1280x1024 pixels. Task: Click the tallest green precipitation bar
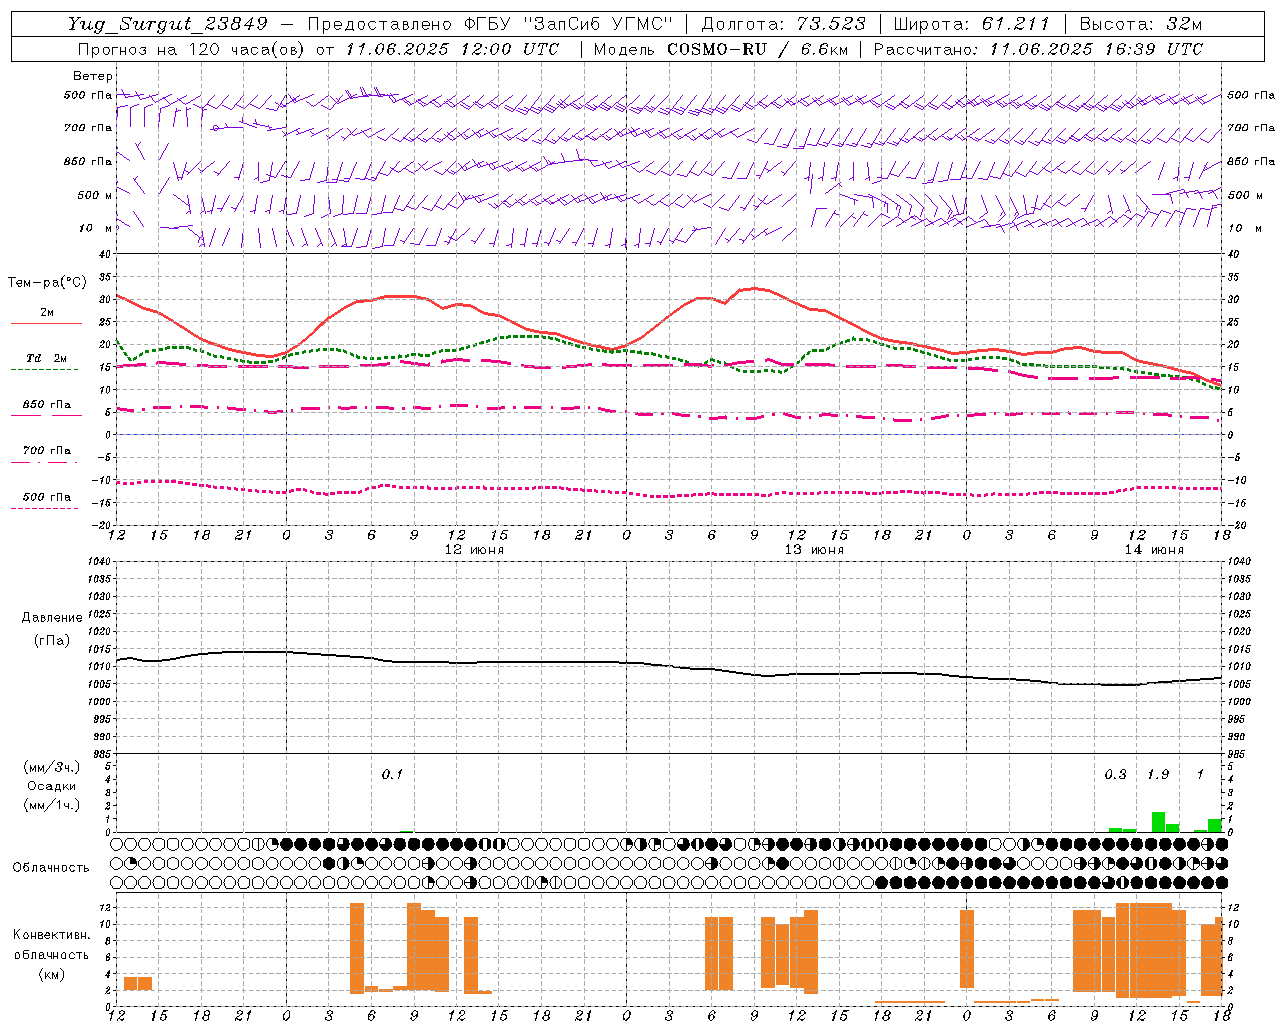point(1158,822)
